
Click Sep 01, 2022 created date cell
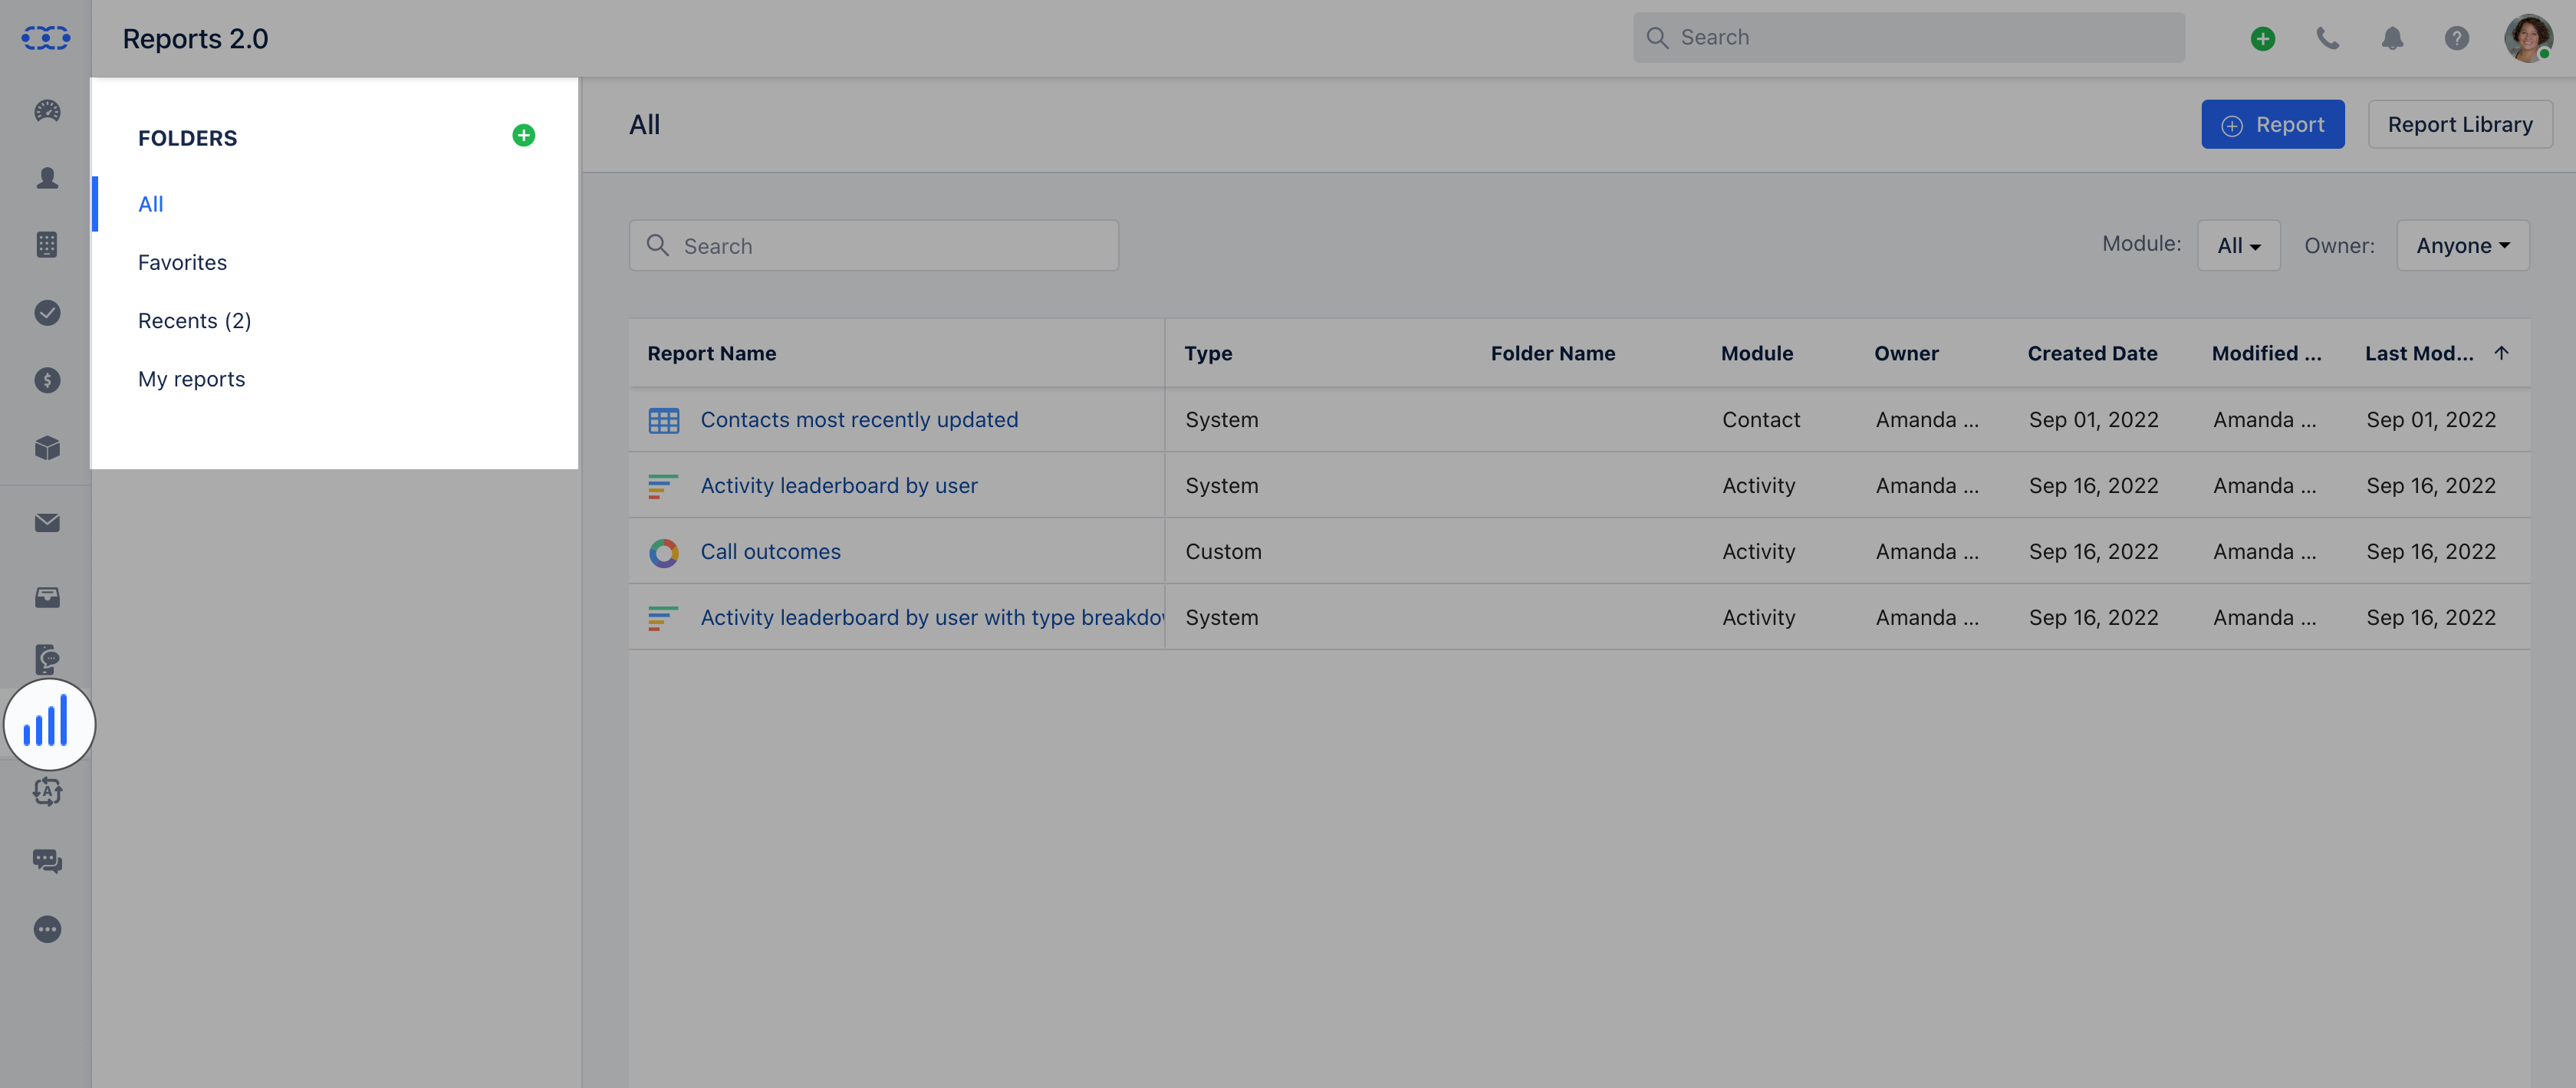coord(2093,420)
